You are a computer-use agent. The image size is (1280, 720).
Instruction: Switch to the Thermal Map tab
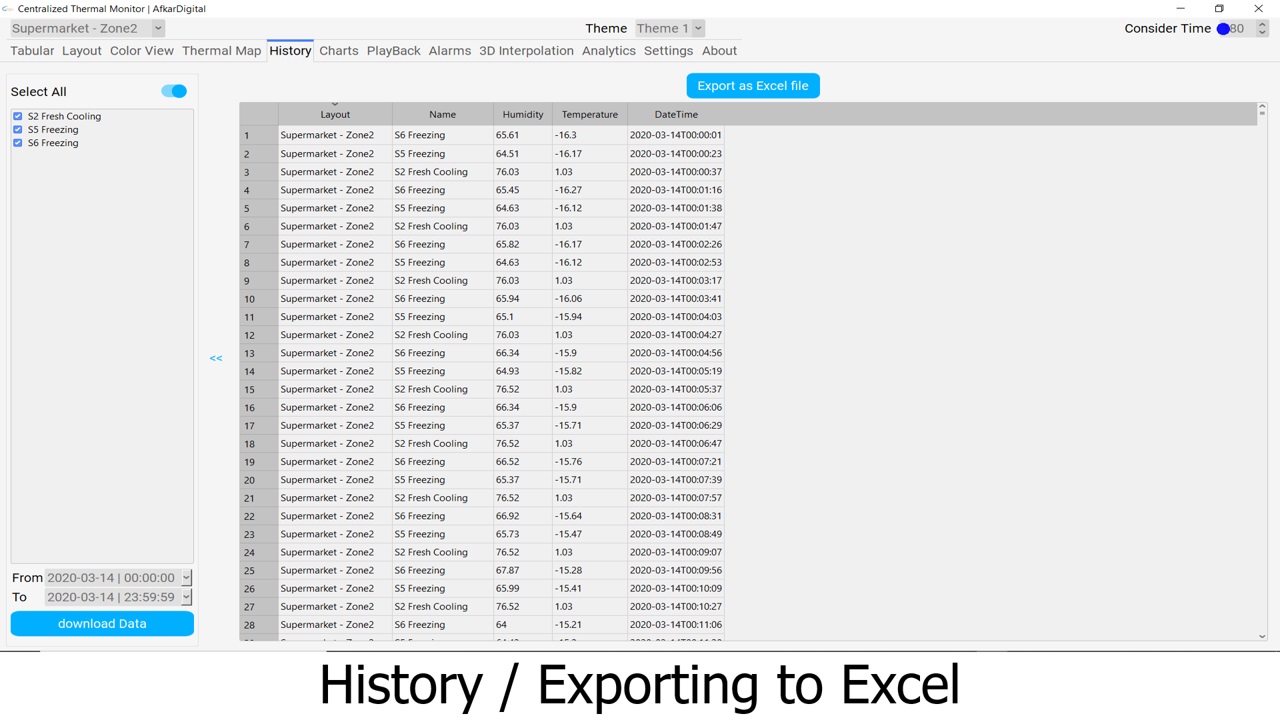pyautogui.click(x=221, y=51)
